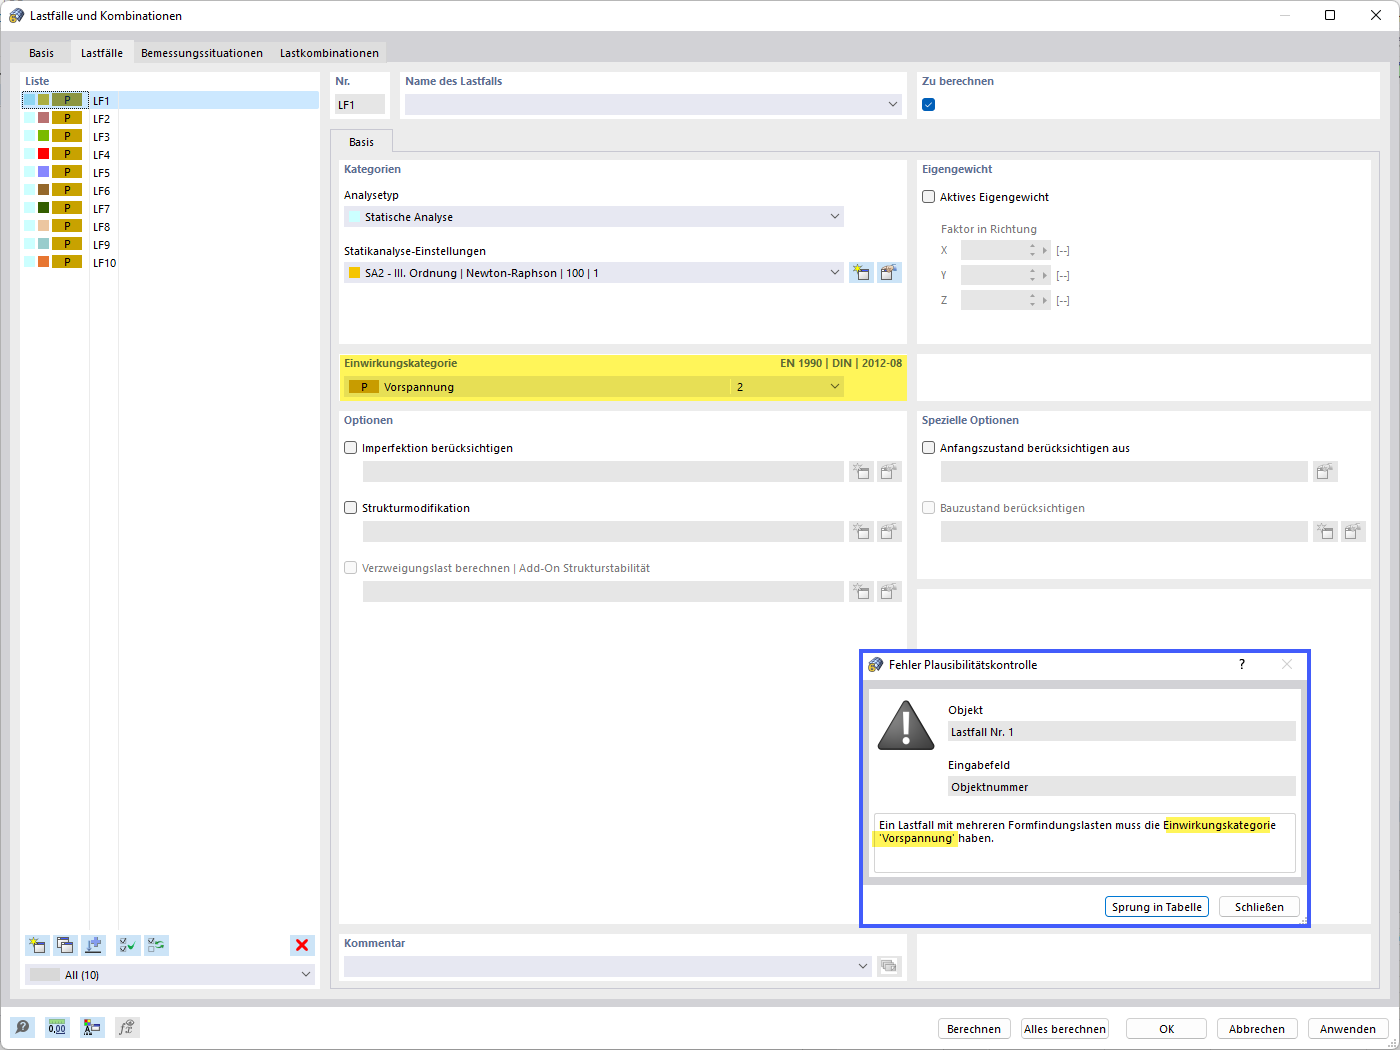1400x1050 pixels.
Task: Enable Aktives Eigengewicht checkbox
Action: coord(928,197)
